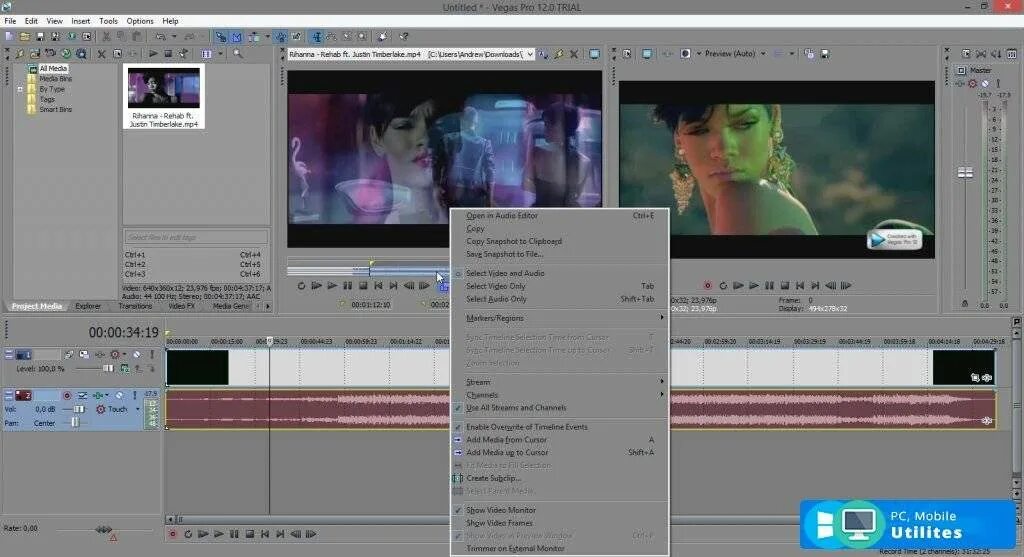
Task: Click Video Preview external monitor icon
Action: click(x=647, y=54)
